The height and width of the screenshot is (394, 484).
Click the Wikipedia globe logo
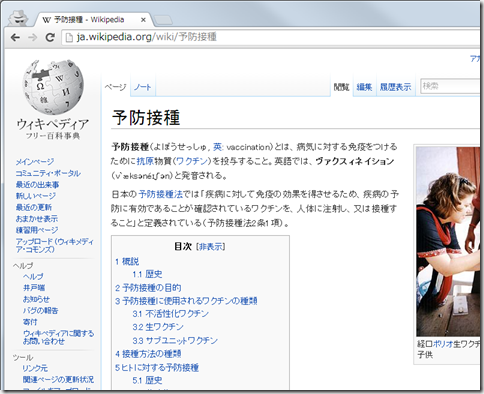[53, 87]
